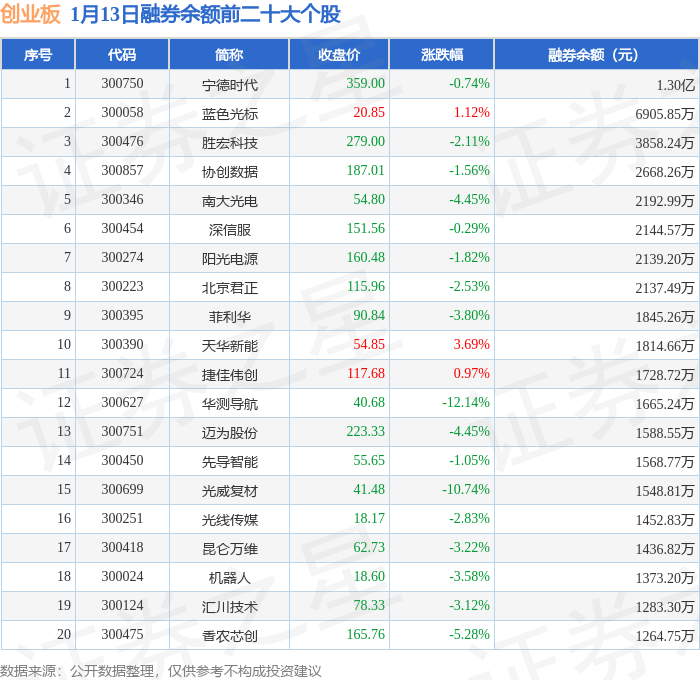Select the stock name 天华新能
The image size is (700, 680).
point(229,346)
